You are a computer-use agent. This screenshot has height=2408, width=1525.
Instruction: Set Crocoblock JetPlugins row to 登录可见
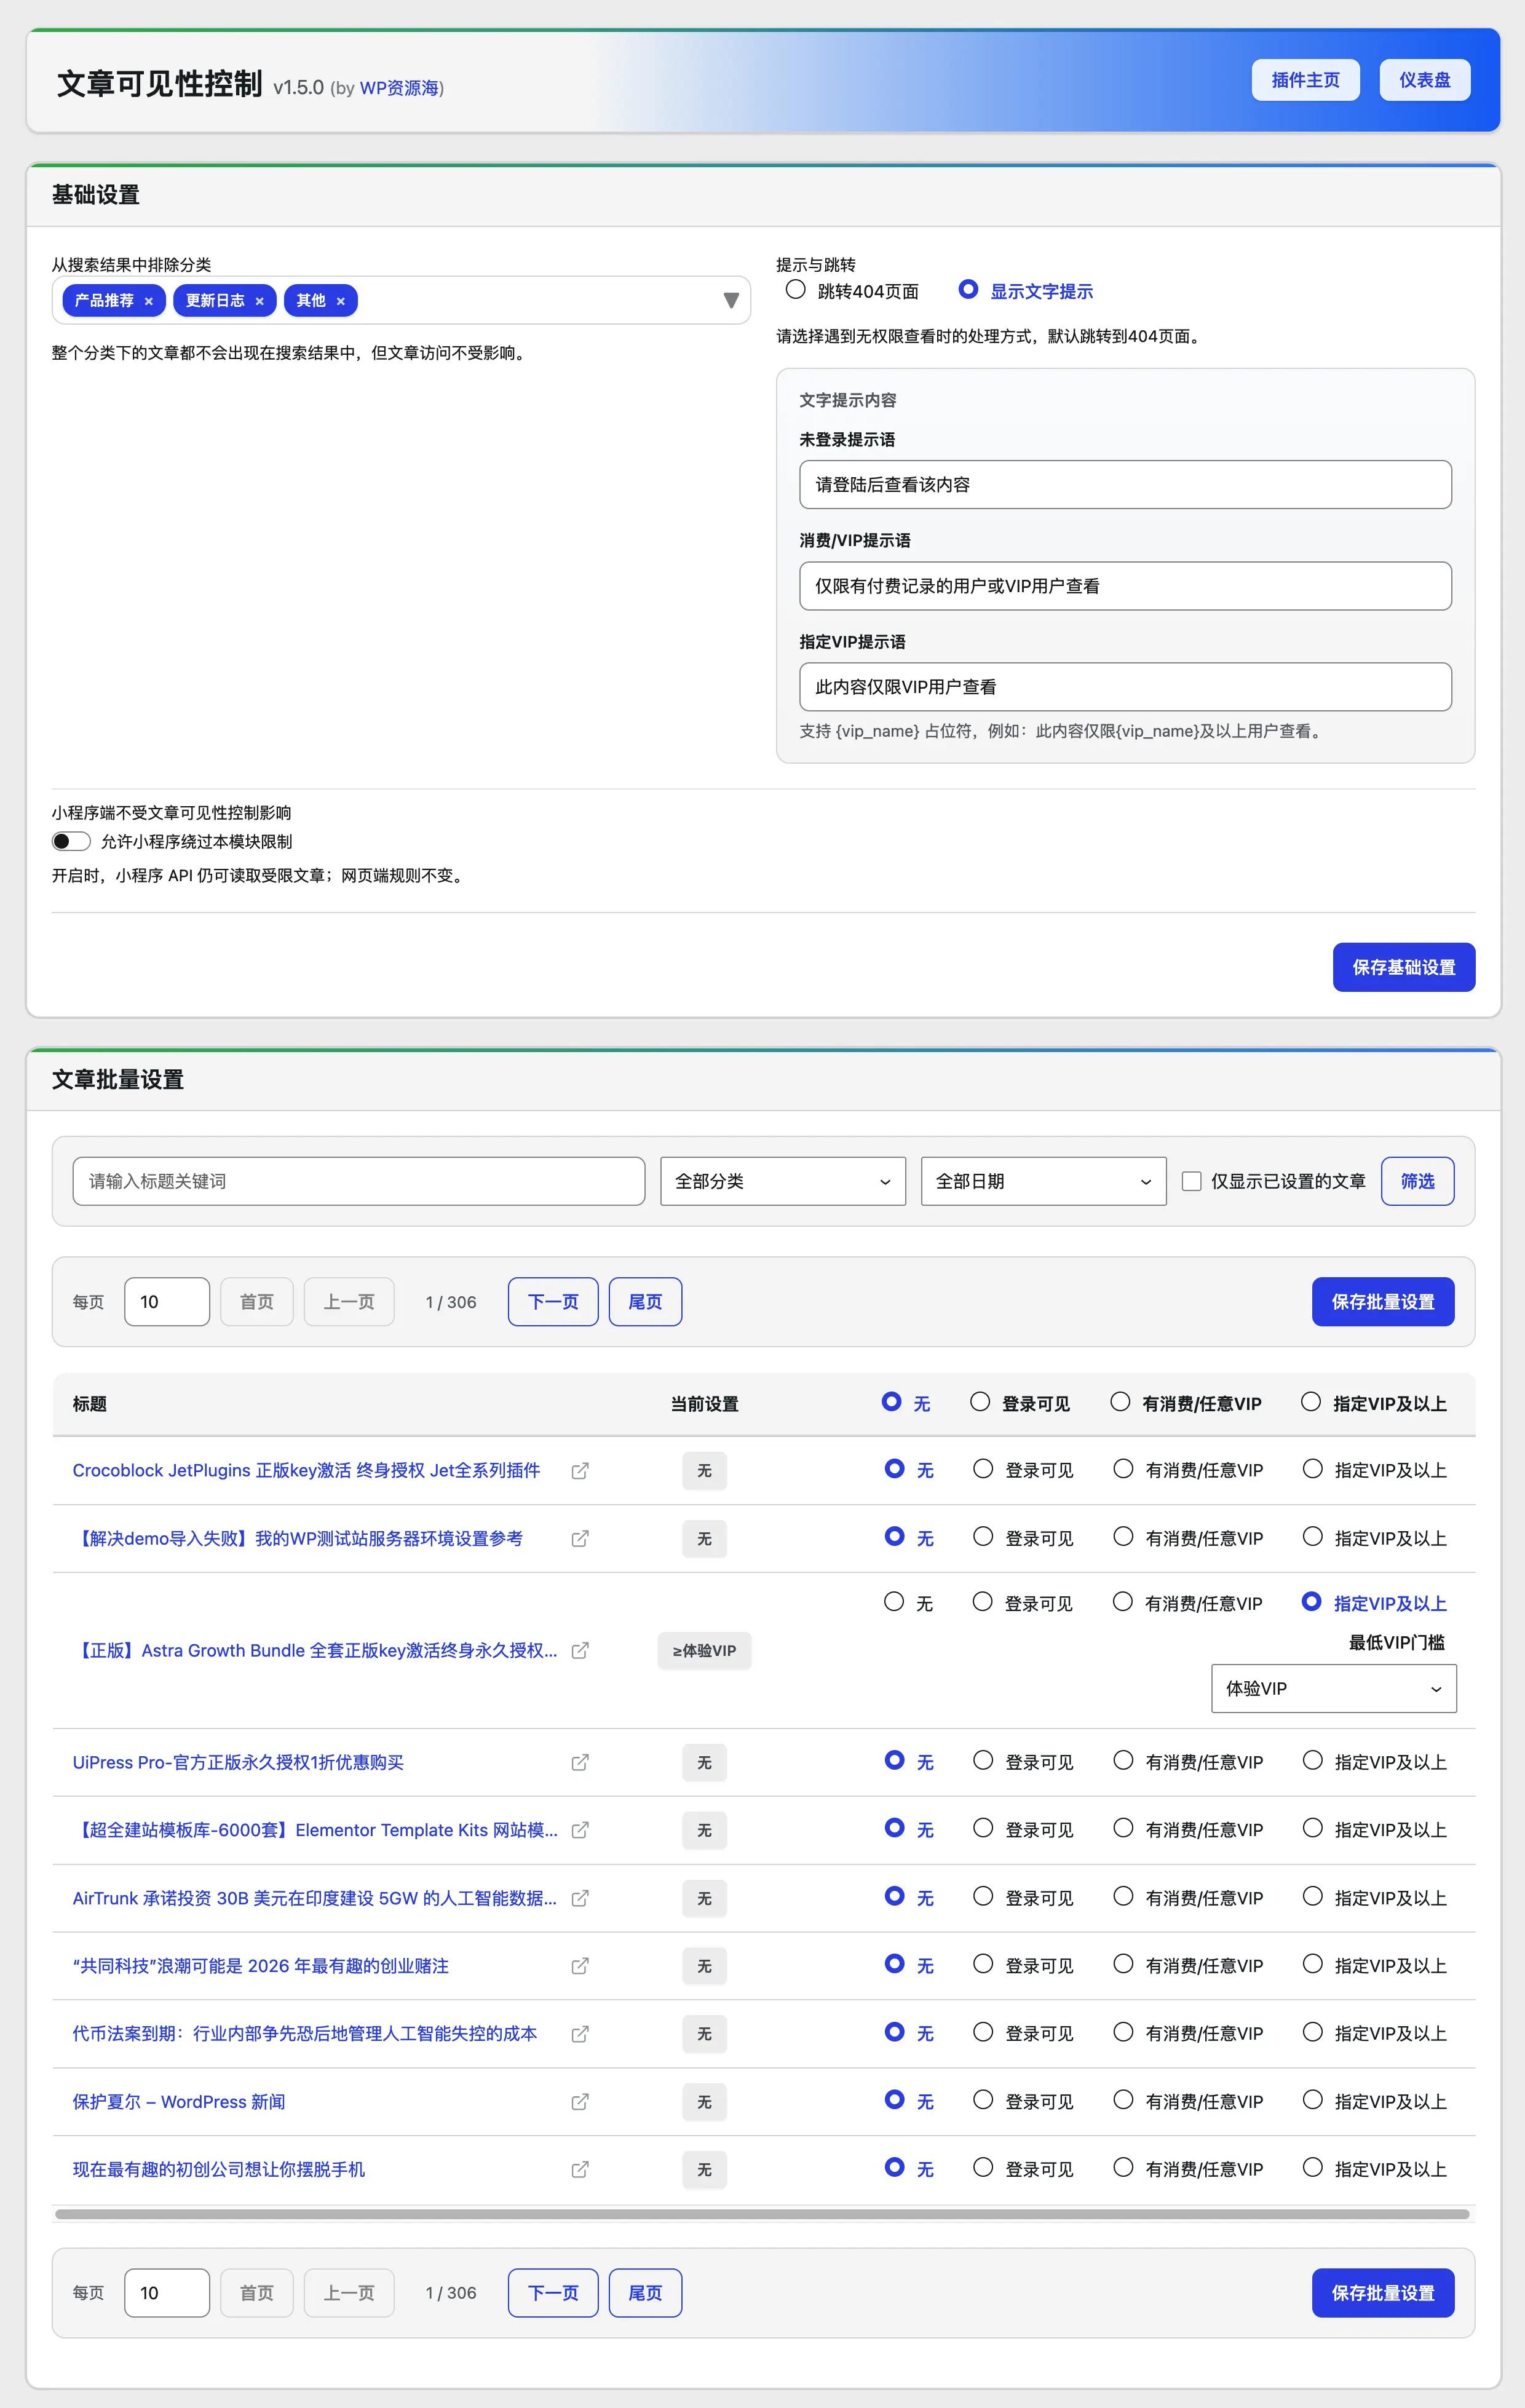(x=983, y=1469)
